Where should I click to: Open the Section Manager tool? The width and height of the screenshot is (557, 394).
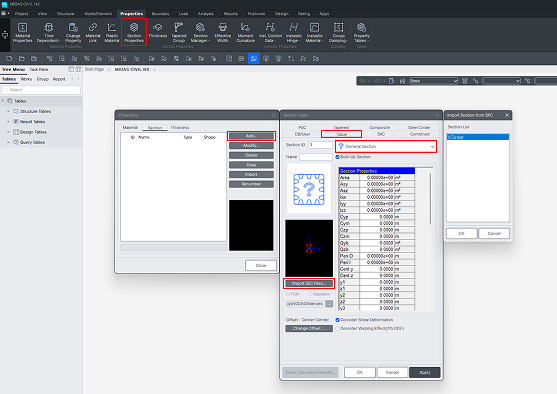coord(200,32)
